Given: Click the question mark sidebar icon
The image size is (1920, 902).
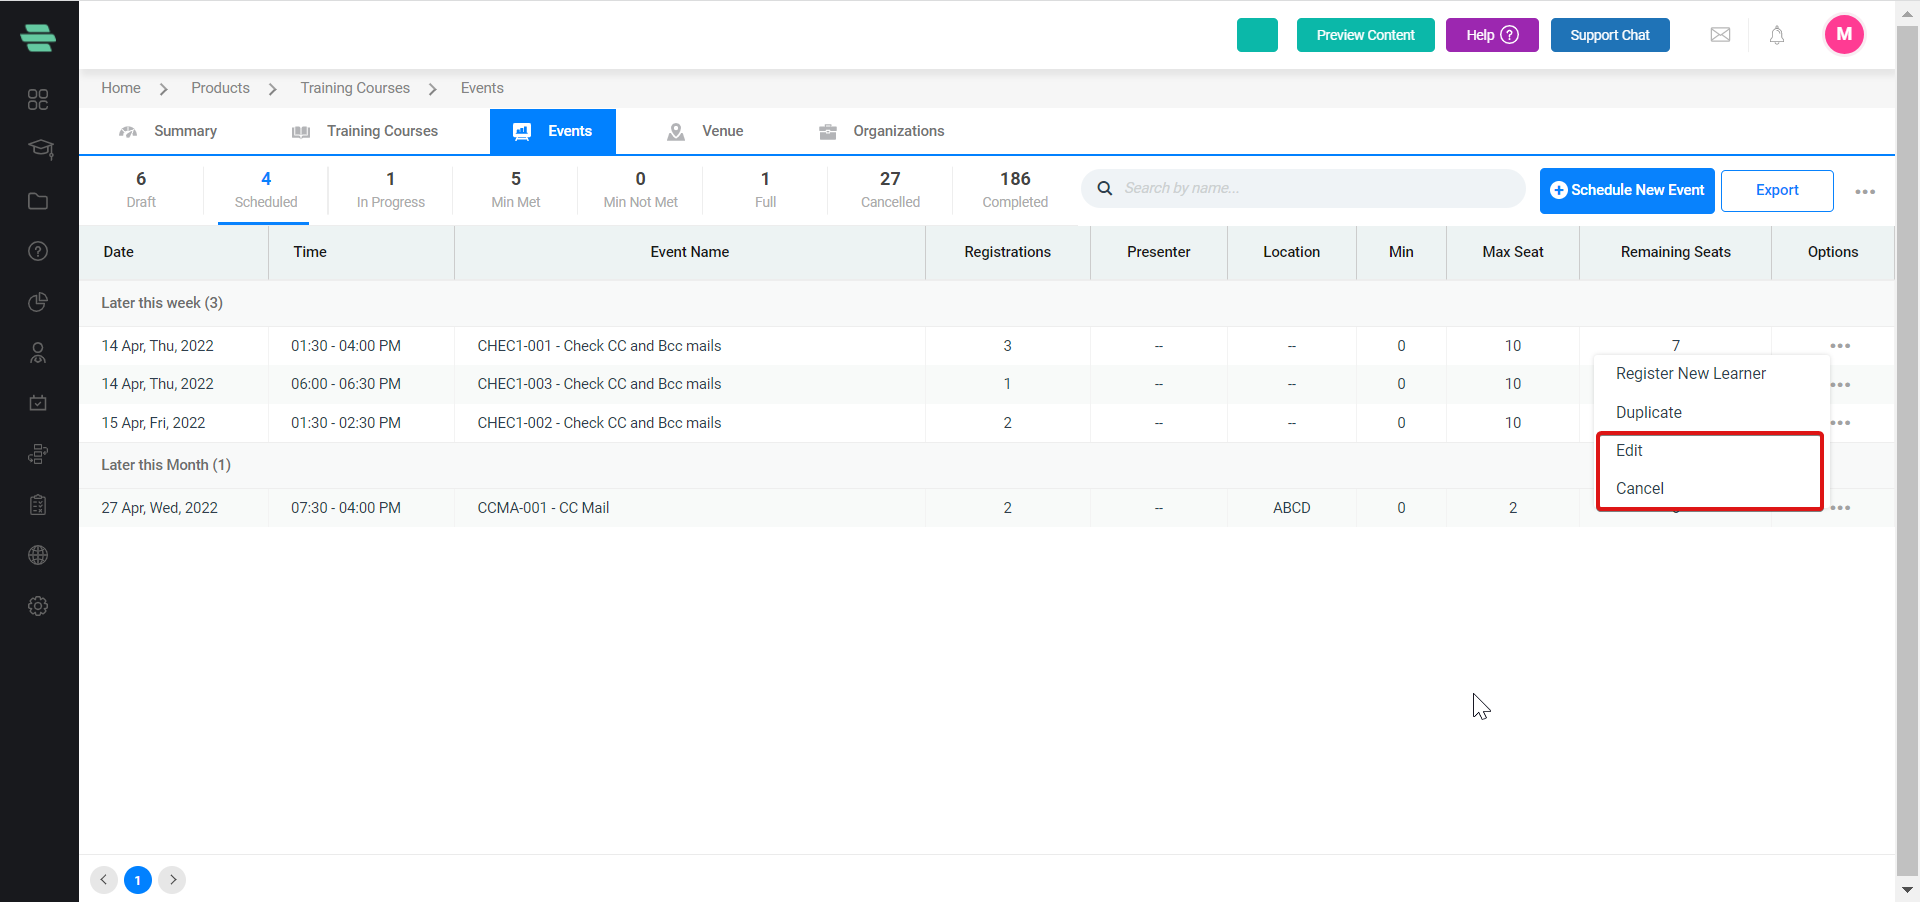Looking at the screenshot, I should coord(38,251).
